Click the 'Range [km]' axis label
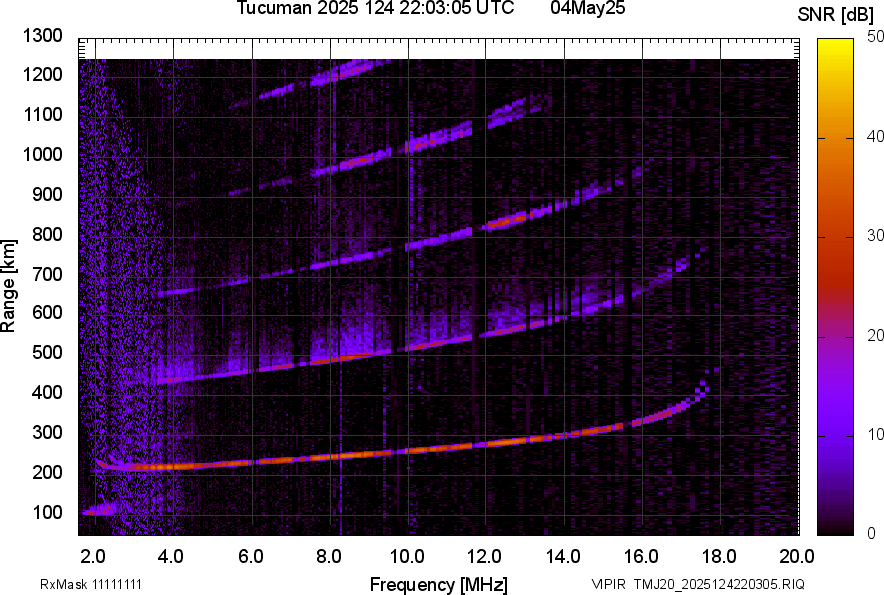The image size is (884, 595). (x=8, y=286)
